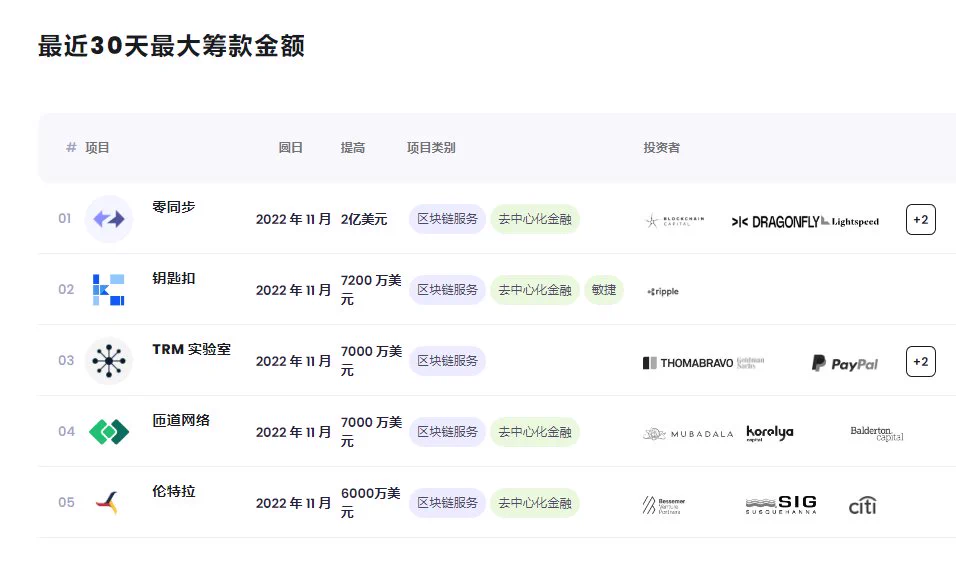The width and height of the screenshot is (956, 579).
Task: Click the green diamond 匝道网络 logo
Action: 109,432
